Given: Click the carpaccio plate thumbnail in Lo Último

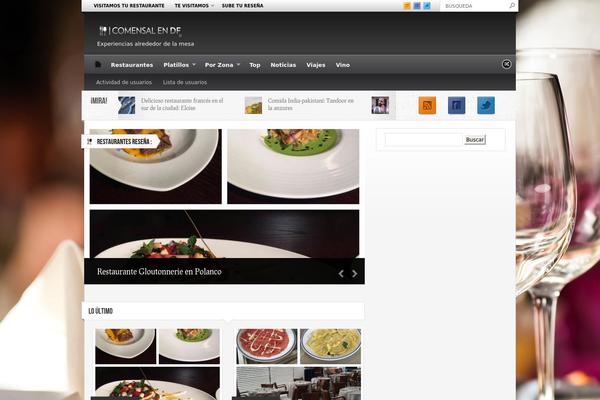Looking at the screenshot, I should (267, 346).
